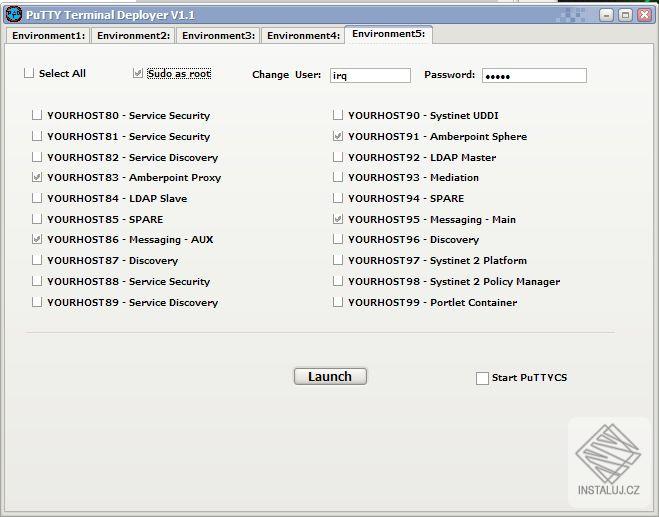This screenshot has height=517, width=659.
Task: Check YOURHOST81 - Service Security
Action: point(37,136)
